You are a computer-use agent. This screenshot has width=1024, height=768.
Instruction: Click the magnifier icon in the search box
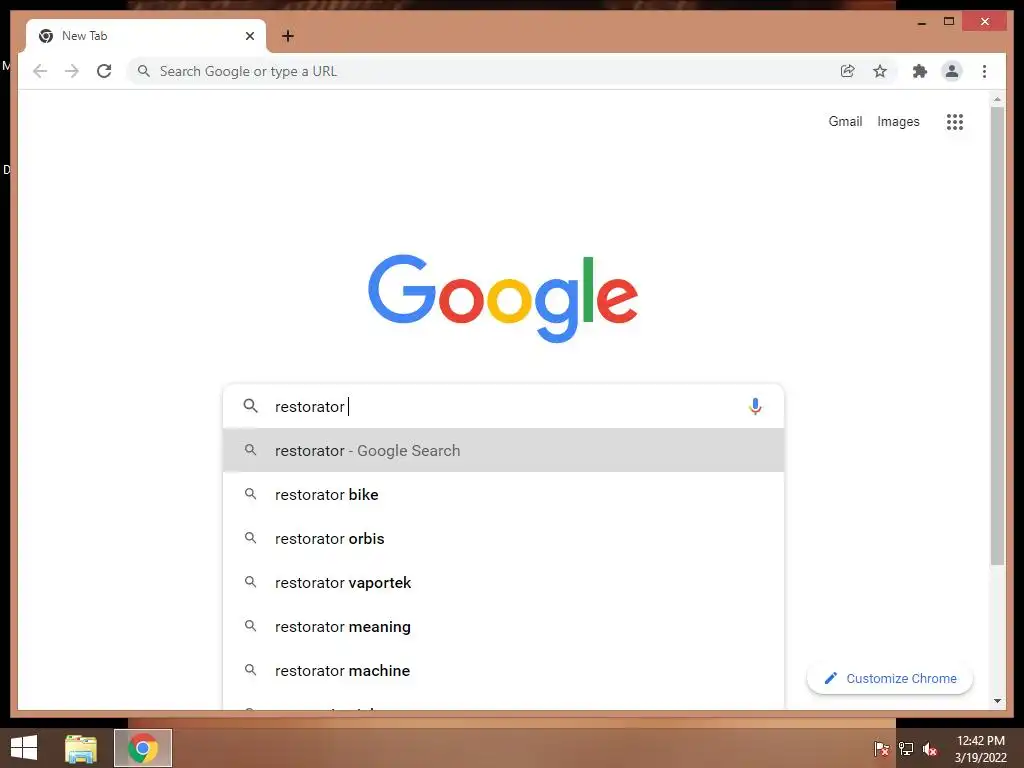pyautogui.click(x=250, y=406)
